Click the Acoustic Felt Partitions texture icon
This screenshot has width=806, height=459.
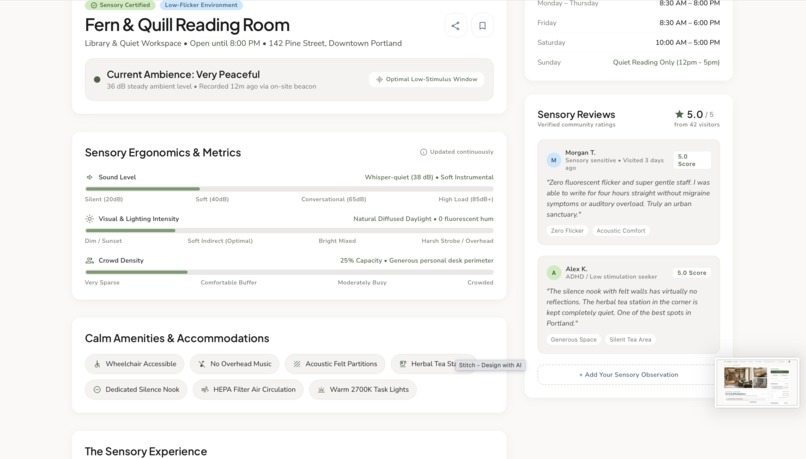tap(297, 364)
